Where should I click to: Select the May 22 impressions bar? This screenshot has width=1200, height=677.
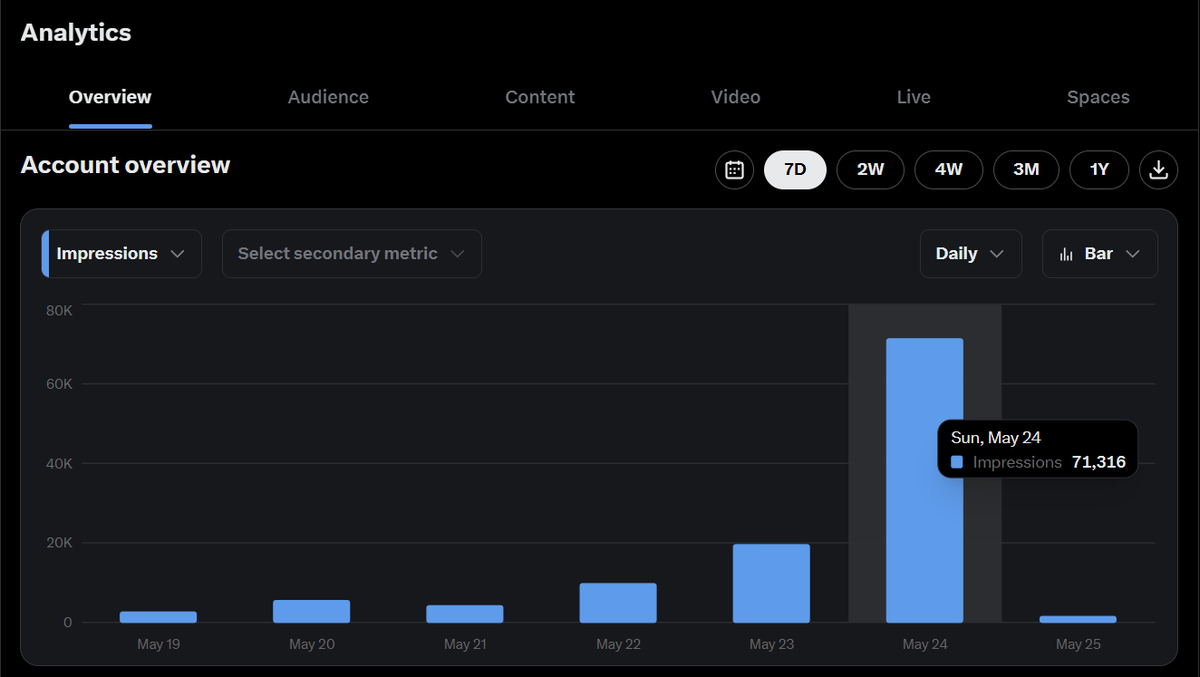[618, 603]
